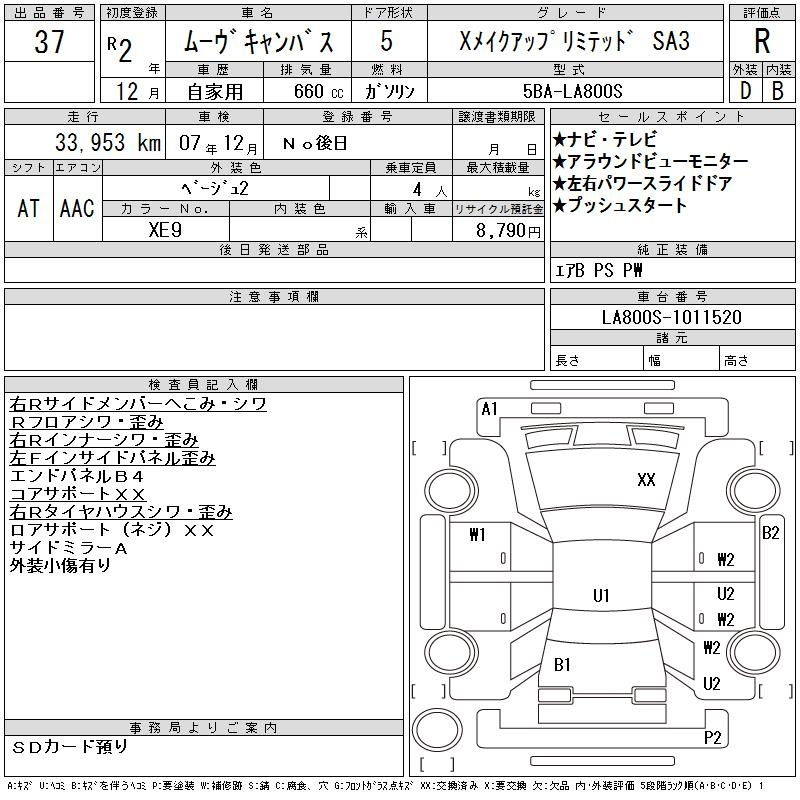Select the vehicle history value 自家用
The image size is (800, 800).
coord(215,92)
